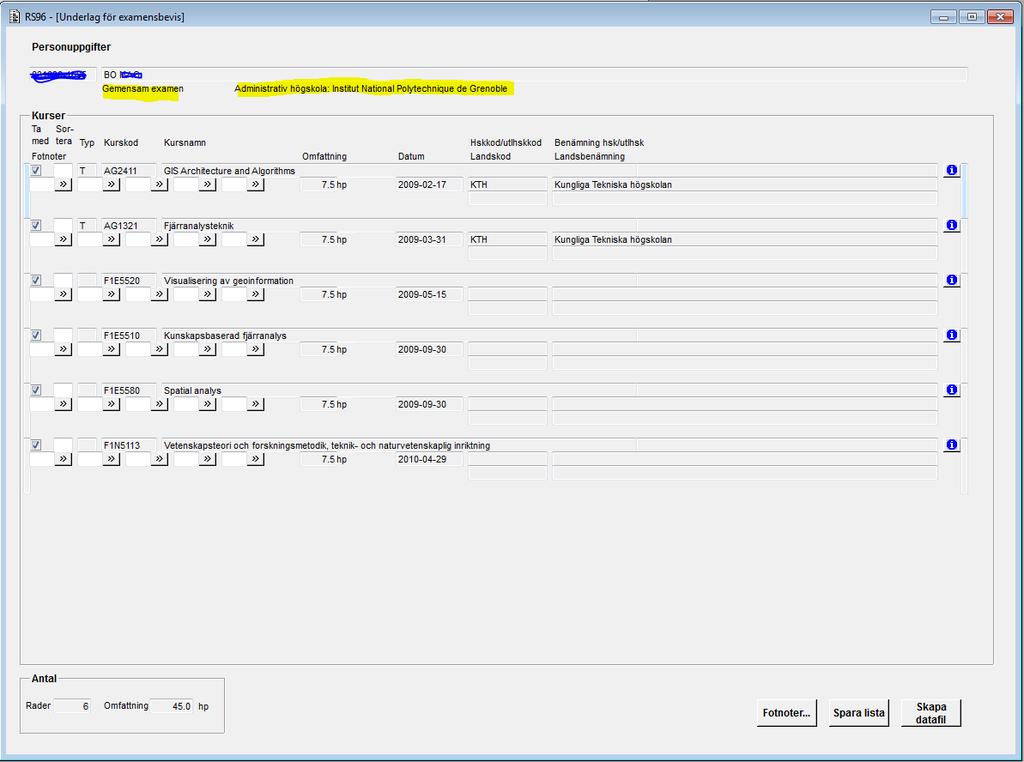
Task: Open info for Vetenskapsteori och forskningsmetodik row
Action: (x=952, y=445)
